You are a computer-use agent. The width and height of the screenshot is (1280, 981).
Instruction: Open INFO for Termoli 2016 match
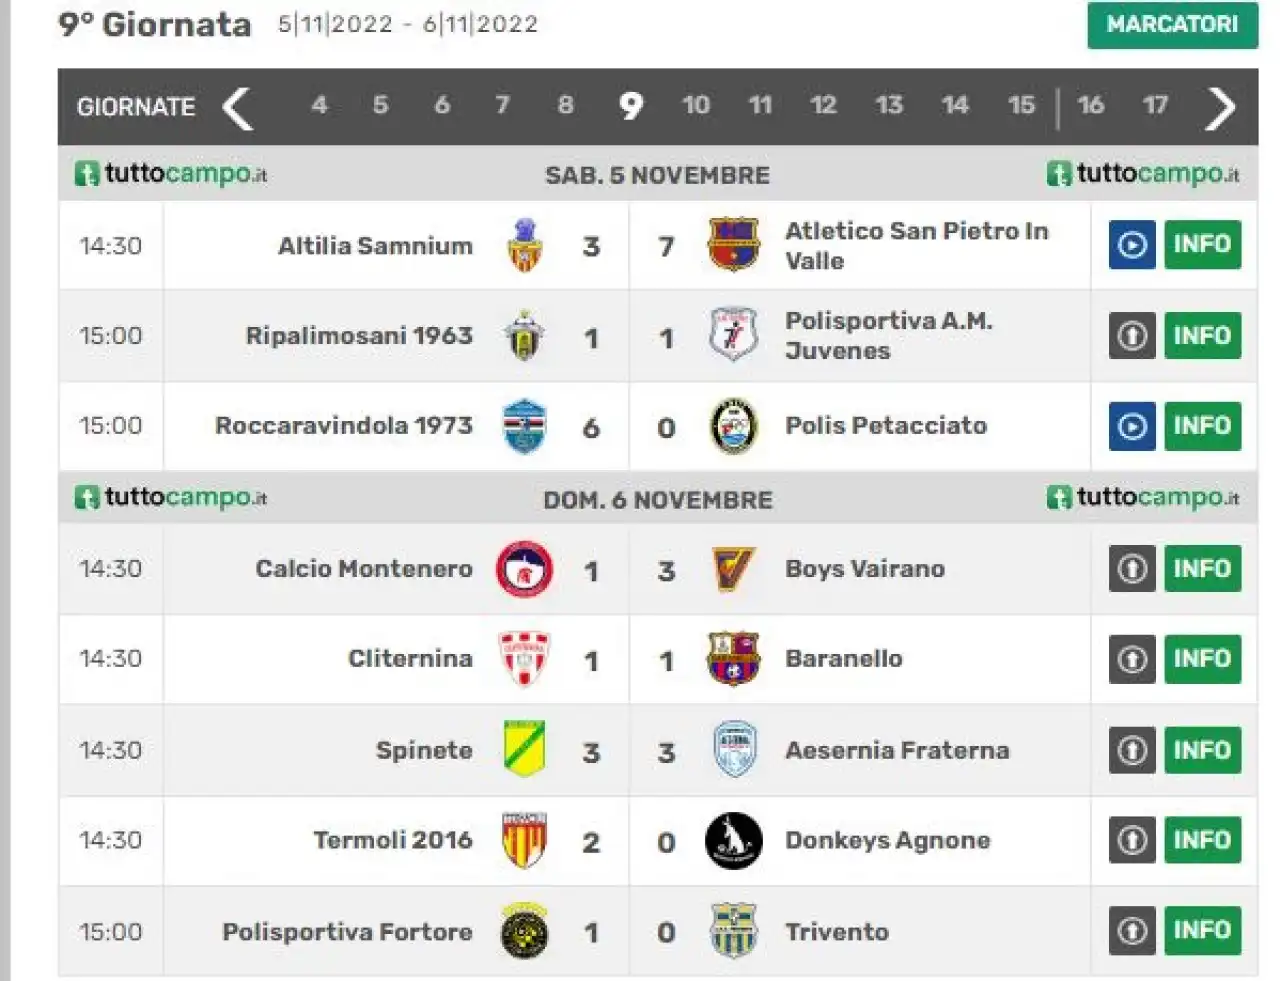point(1202,840)
